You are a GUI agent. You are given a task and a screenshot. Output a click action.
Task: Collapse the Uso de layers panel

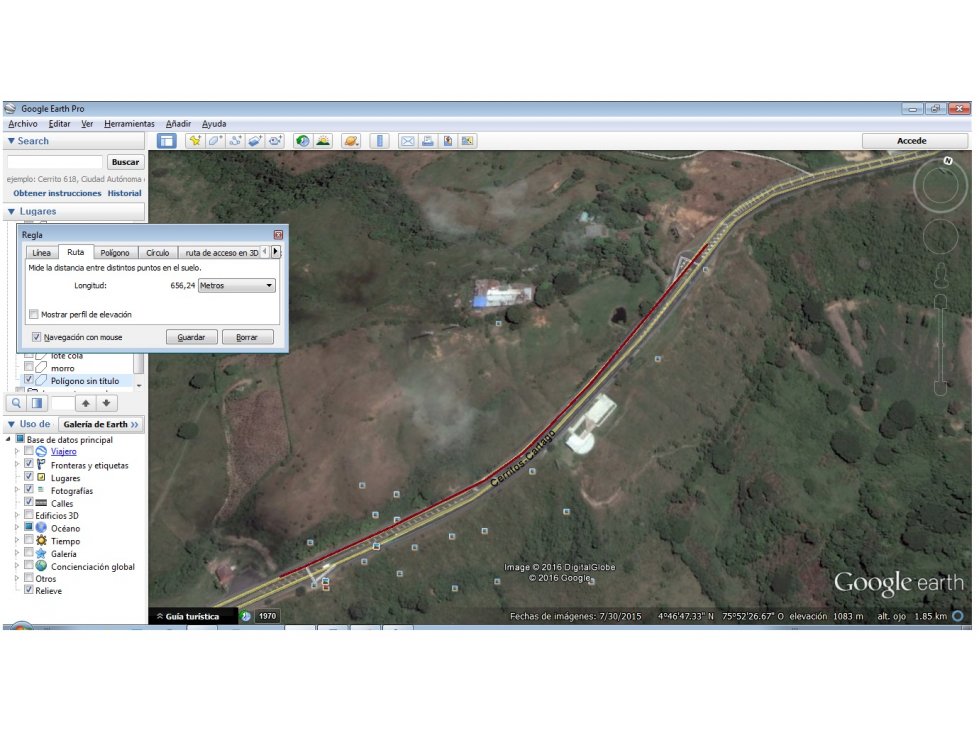(11, 424)
